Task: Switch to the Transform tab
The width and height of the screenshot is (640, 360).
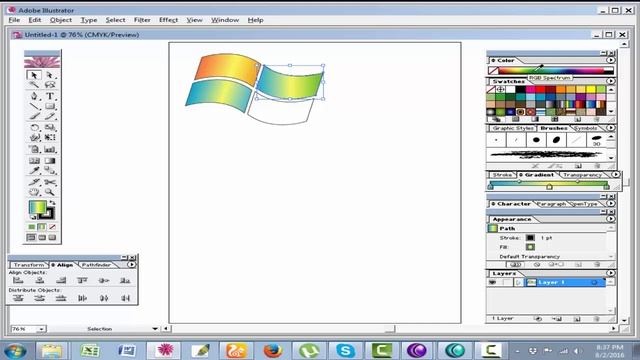Action: [x=29, y=265]
